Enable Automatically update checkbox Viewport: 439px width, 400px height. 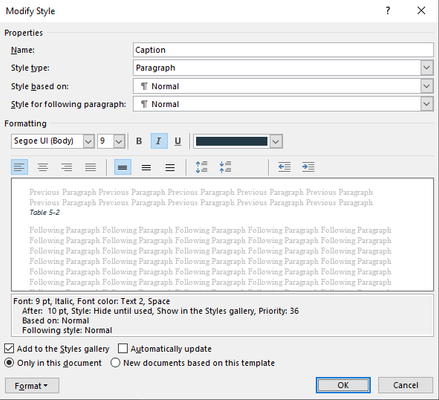(x=123, y=349)
